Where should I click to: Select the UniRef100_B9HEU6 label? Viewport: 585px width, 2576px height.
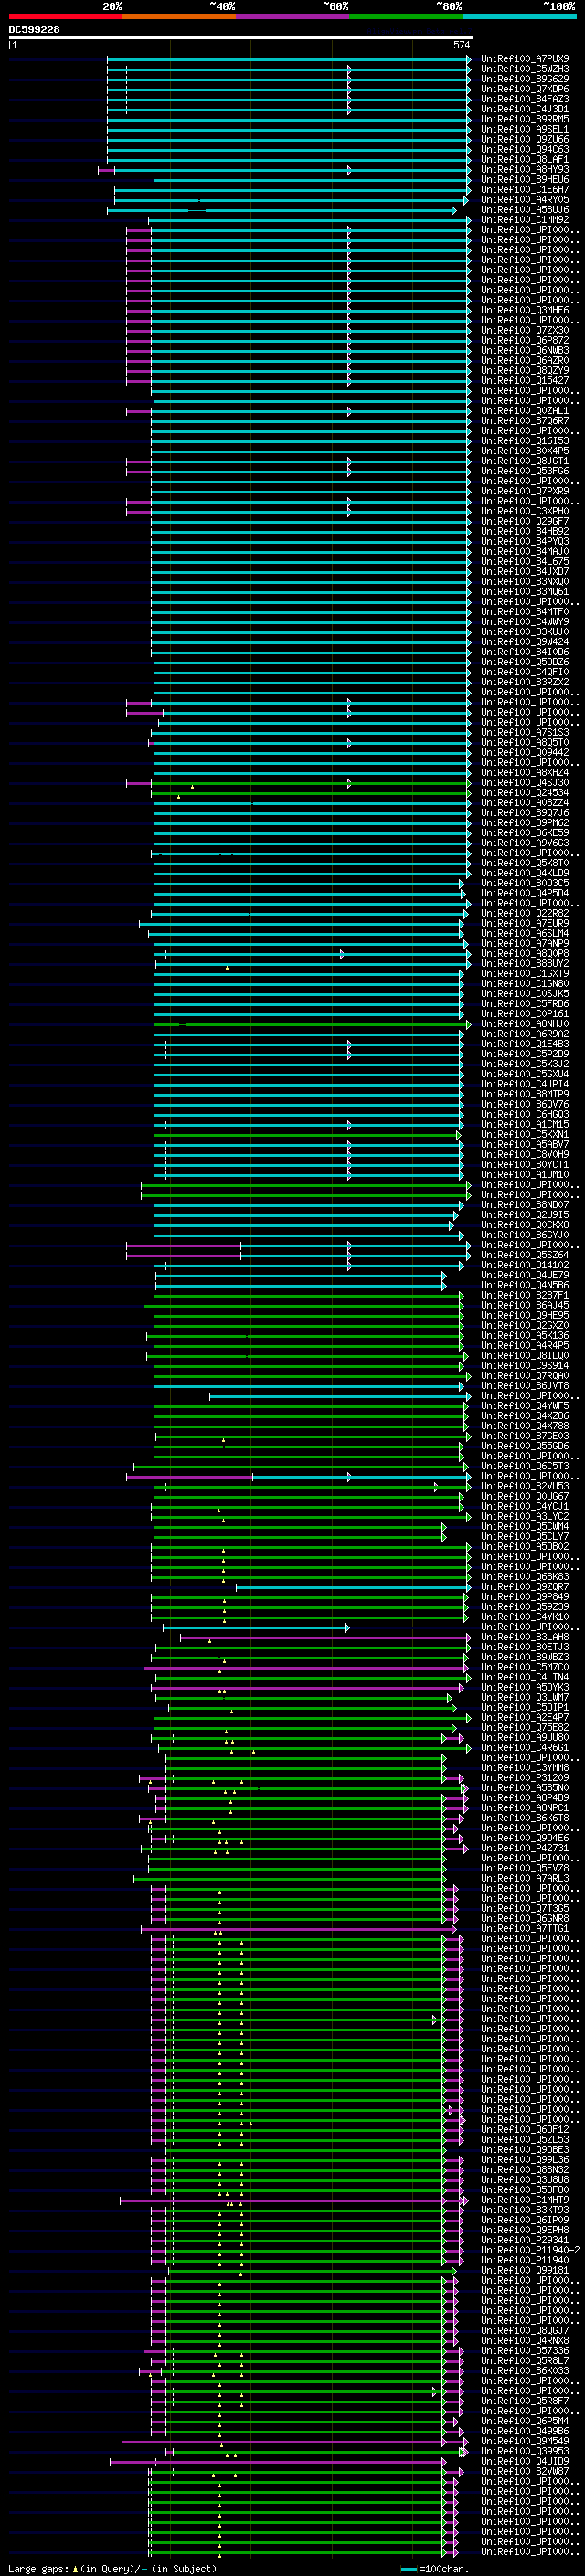click(525, 179)
